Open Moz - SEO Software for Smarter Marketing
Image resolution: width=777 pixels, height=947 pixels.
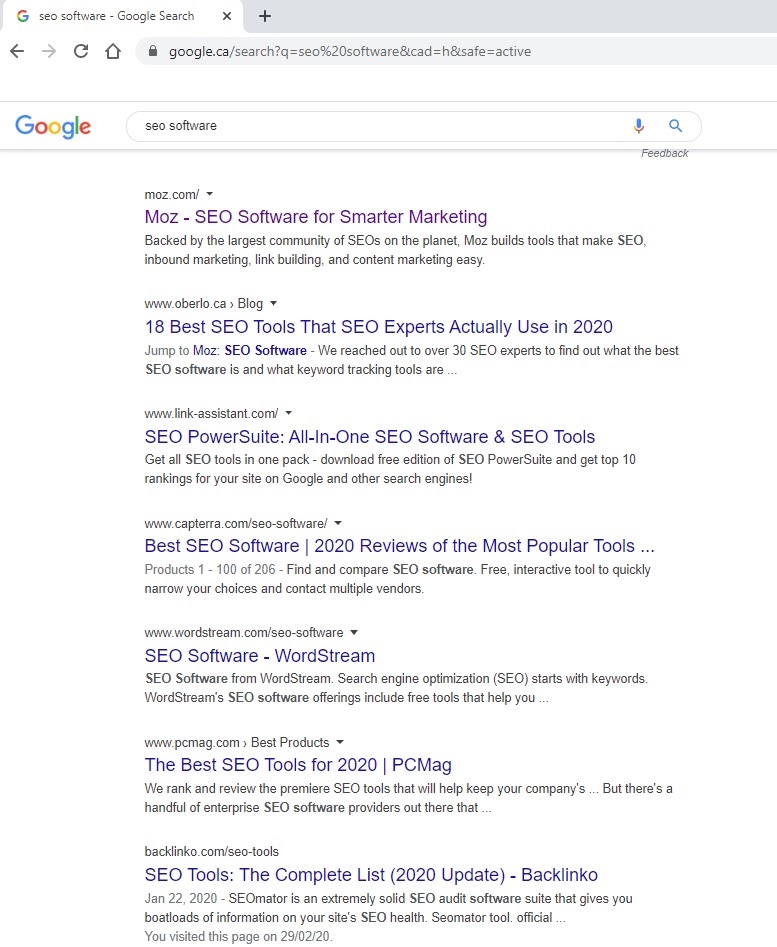coord(316,217)
